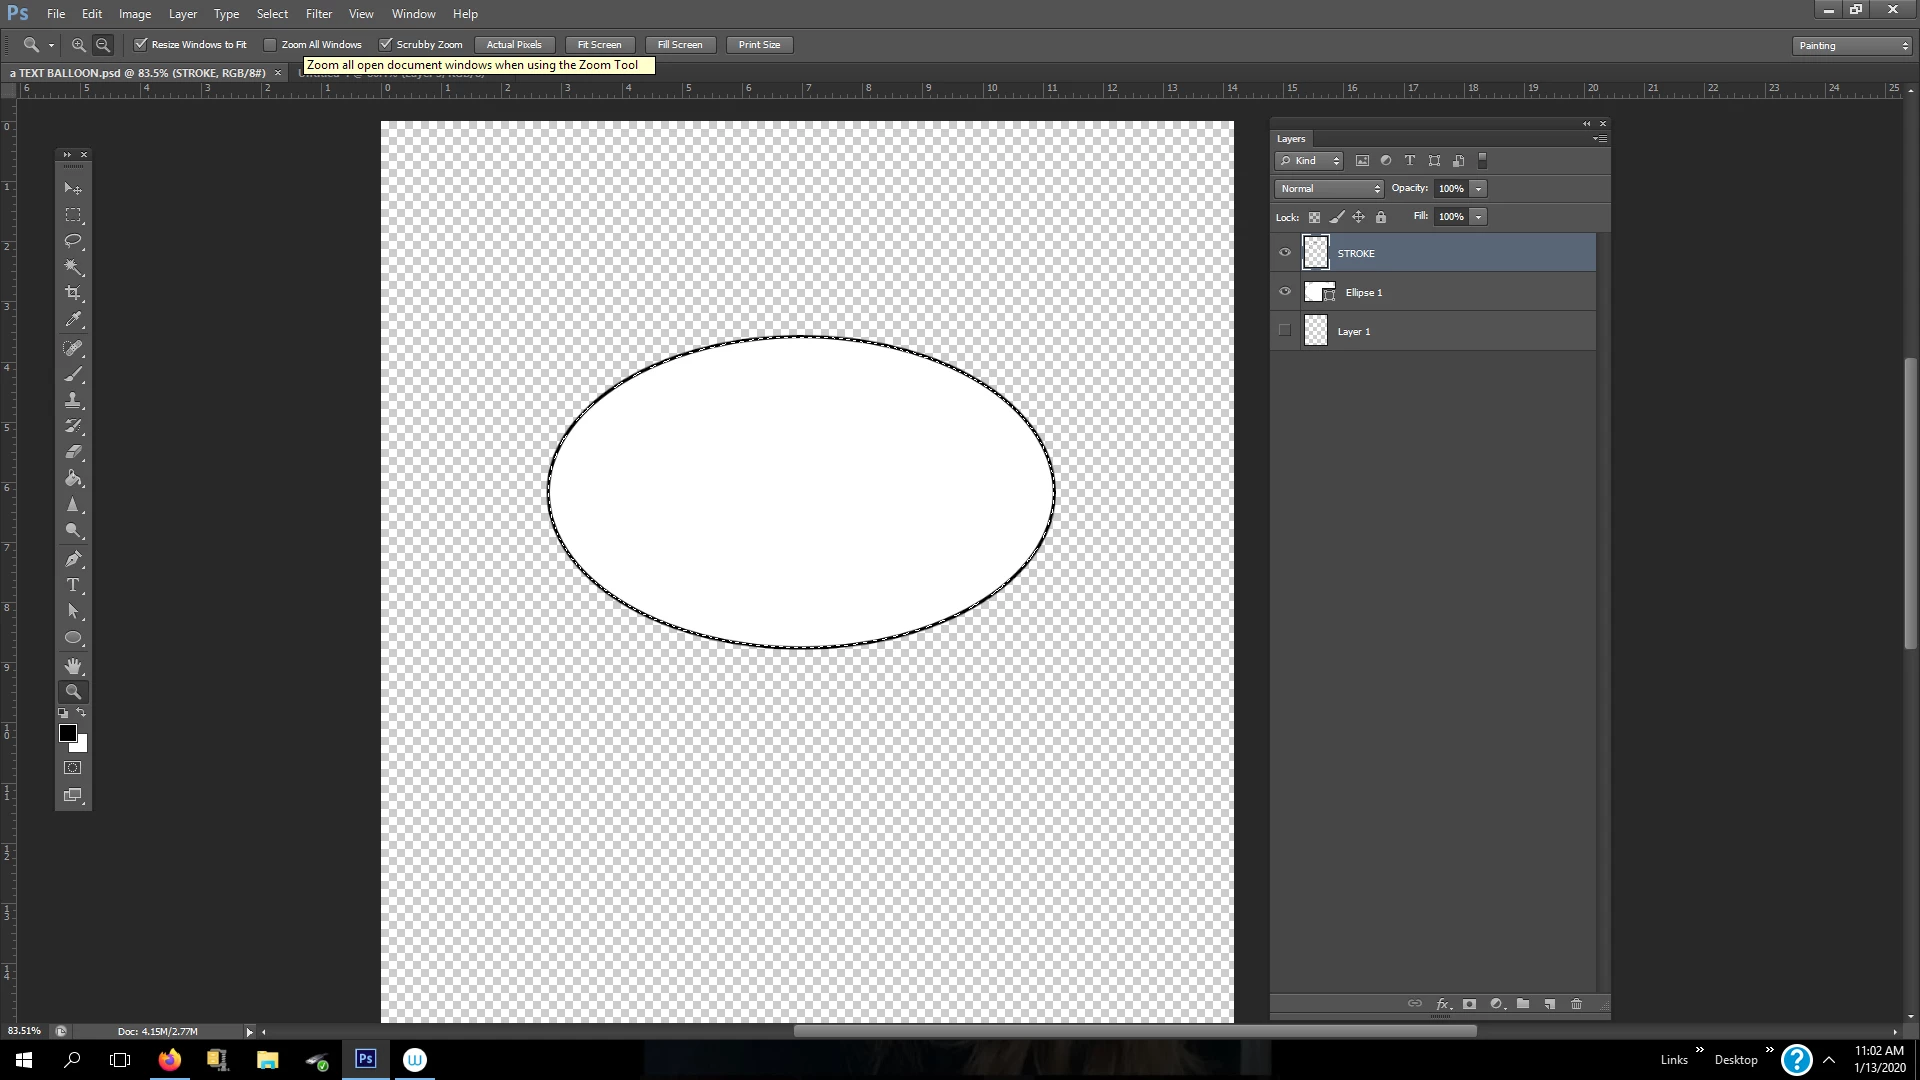
Task: Open the Filter menu
Action: [318, 14]
